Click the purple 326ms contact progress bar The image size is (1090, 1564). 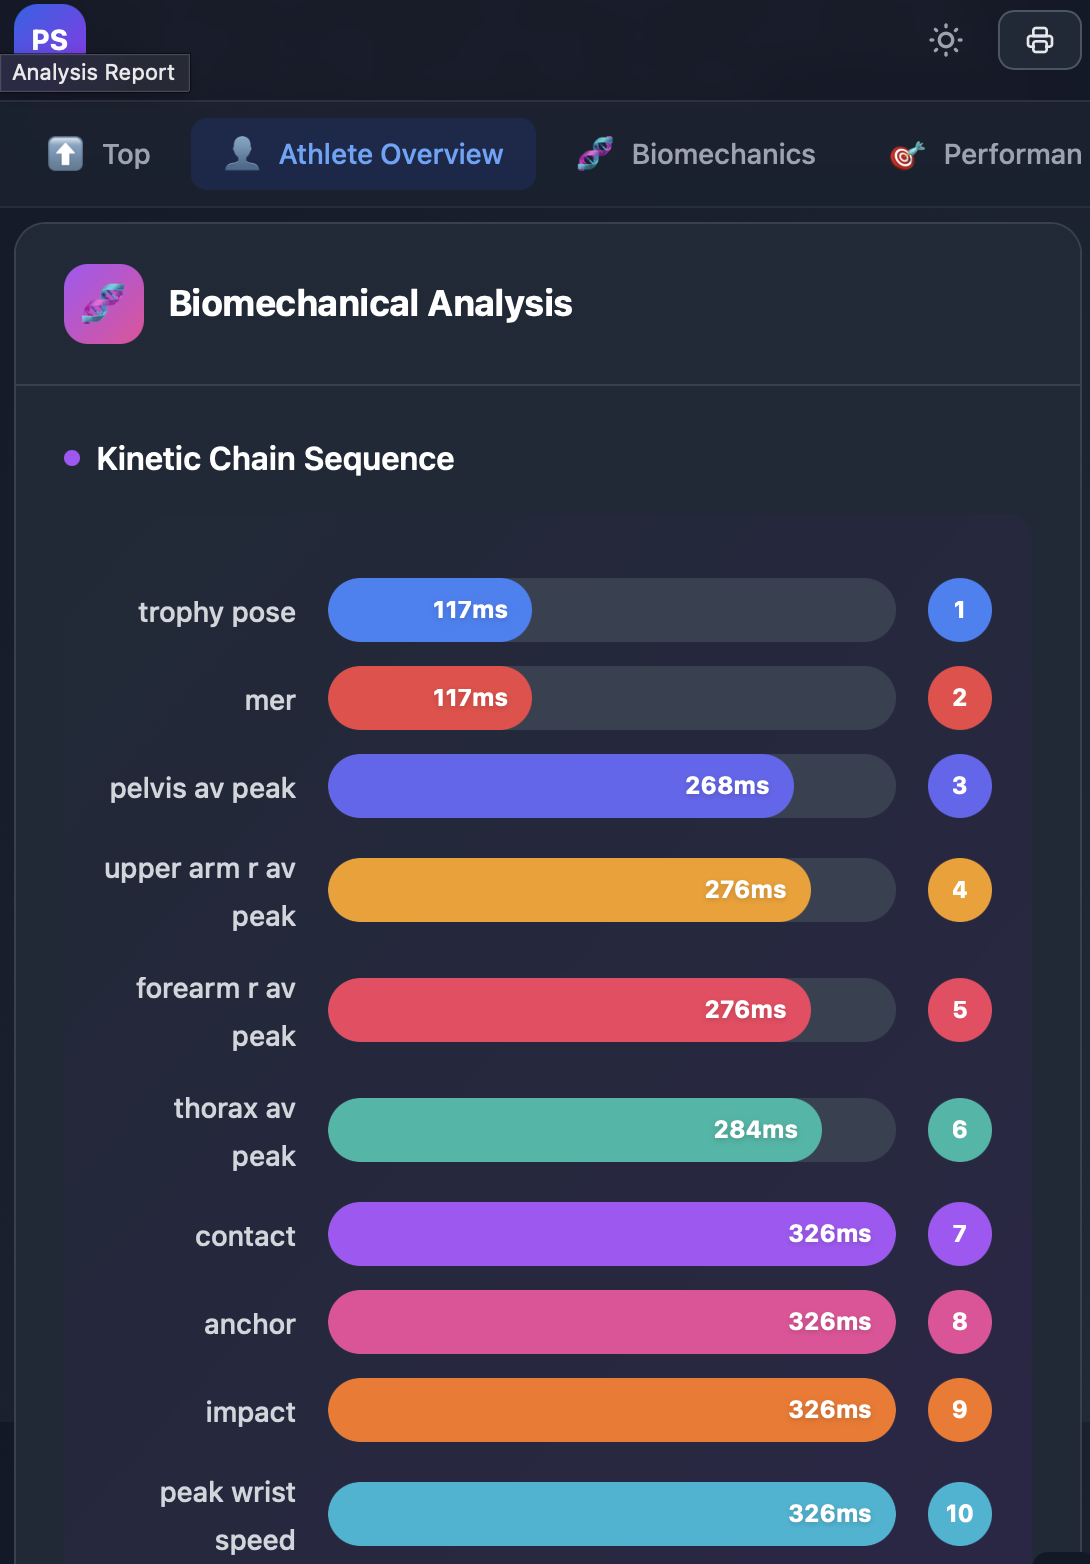[x=611, y=1234]
